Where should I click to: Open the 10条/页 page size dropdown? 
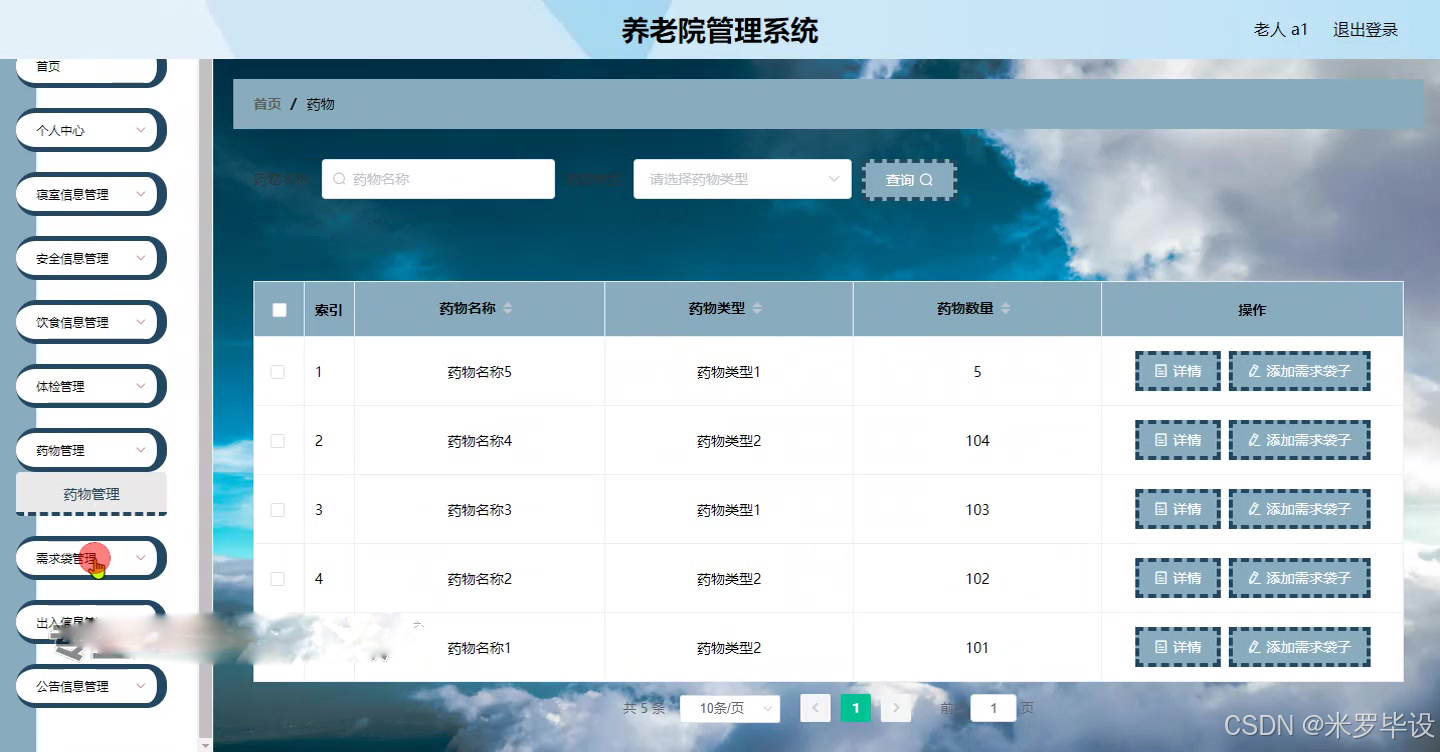(730, 707)
